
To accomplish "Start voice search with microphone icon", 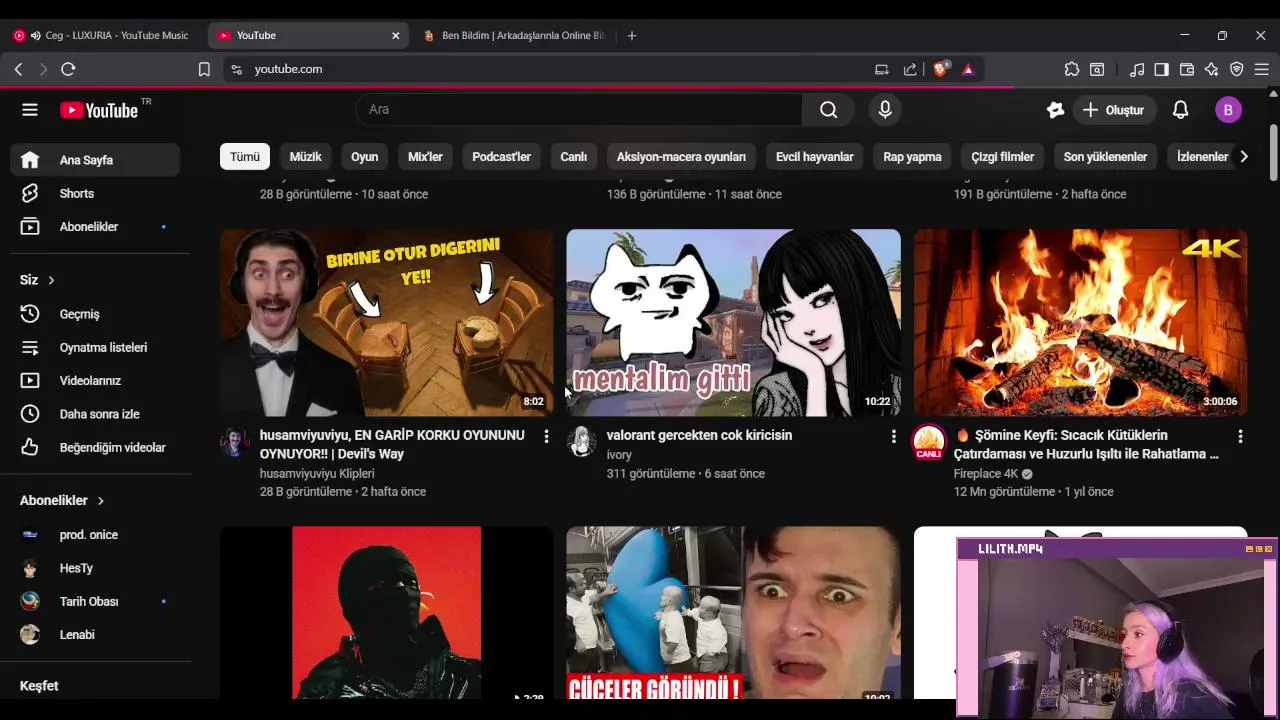I will (x=885, y=110).
